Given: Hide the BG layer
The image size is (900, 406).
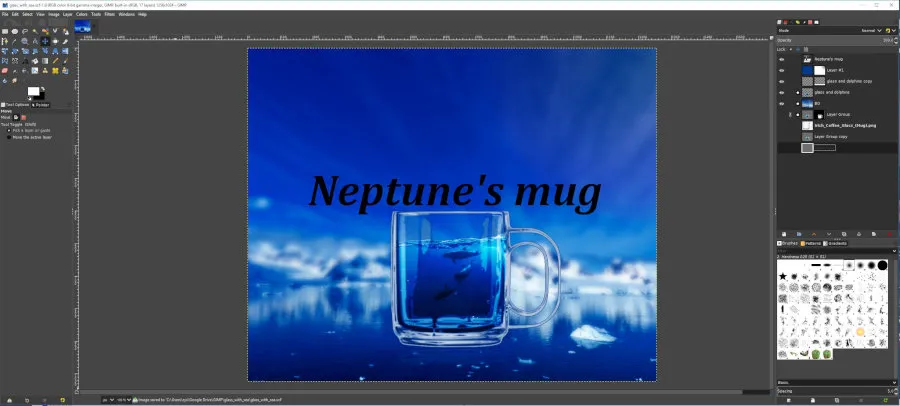Looking at the screenshot, I should [781, 103].
